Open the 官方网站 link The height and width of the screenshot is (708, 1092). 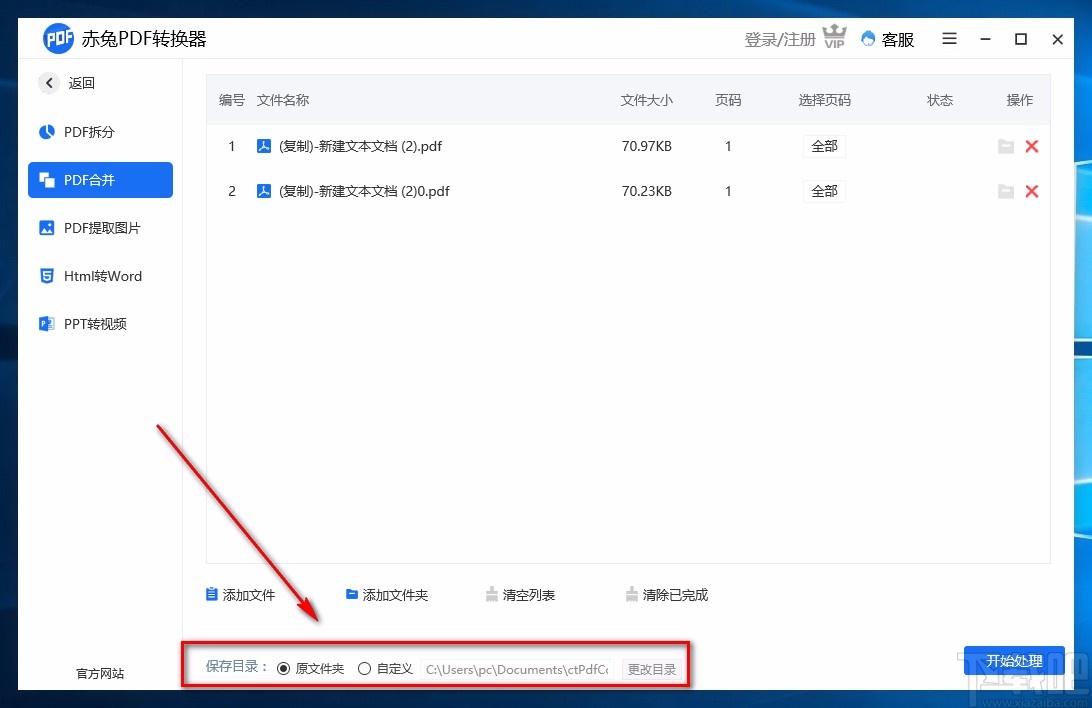click(x=99, y=674)
